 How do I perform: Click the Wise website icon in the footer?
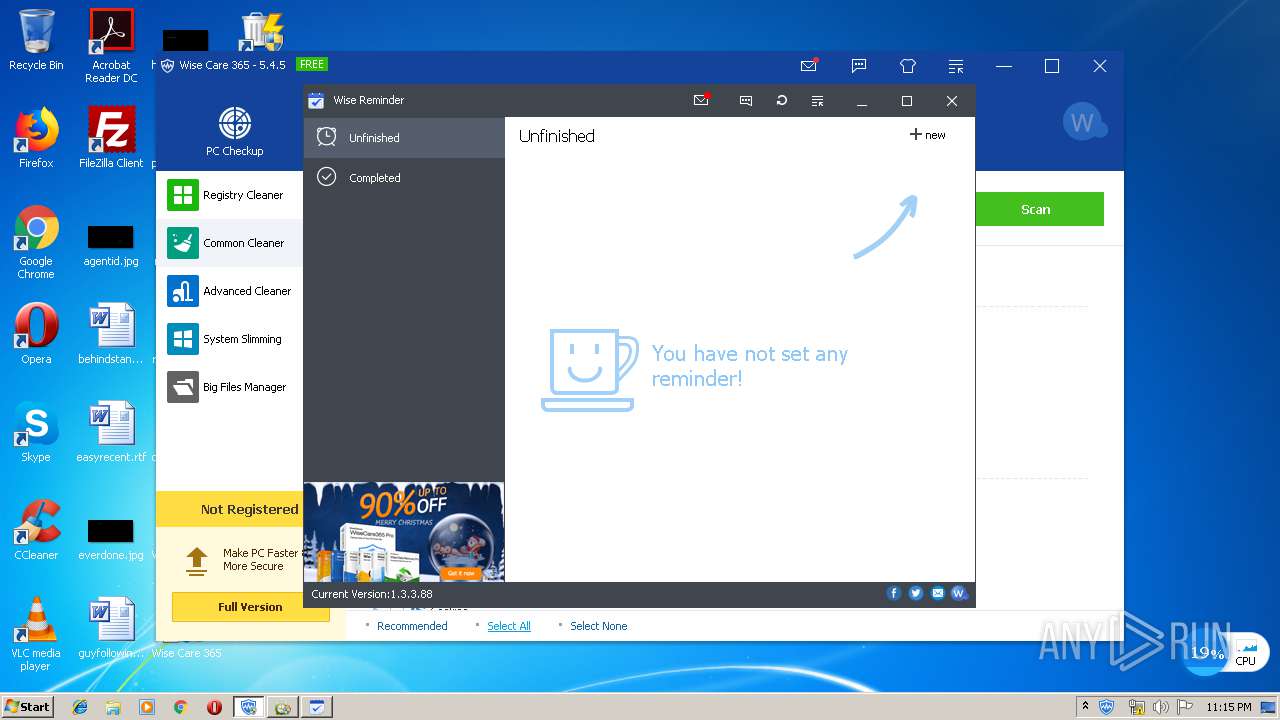pyautogui.click(x=959, y=593)
